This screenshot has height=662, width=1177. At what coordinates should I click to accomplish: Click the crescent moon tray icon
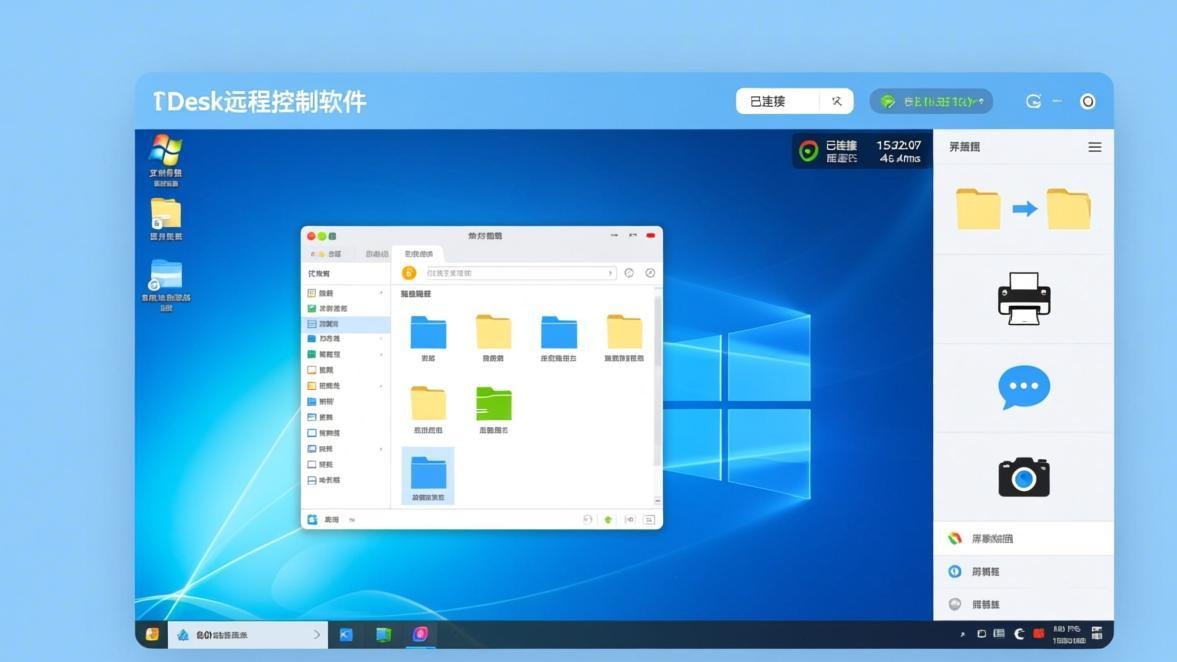1019,633
